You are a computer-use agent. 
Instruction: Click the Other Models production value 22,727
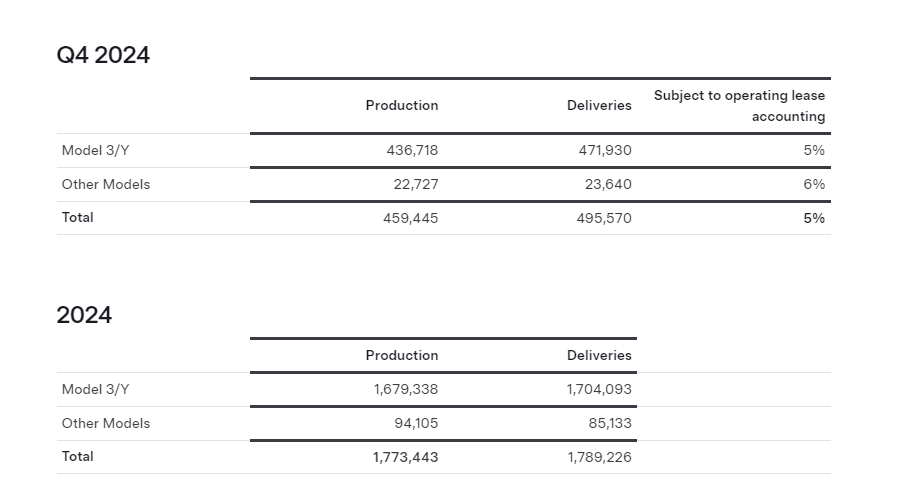tap(416, 185)
